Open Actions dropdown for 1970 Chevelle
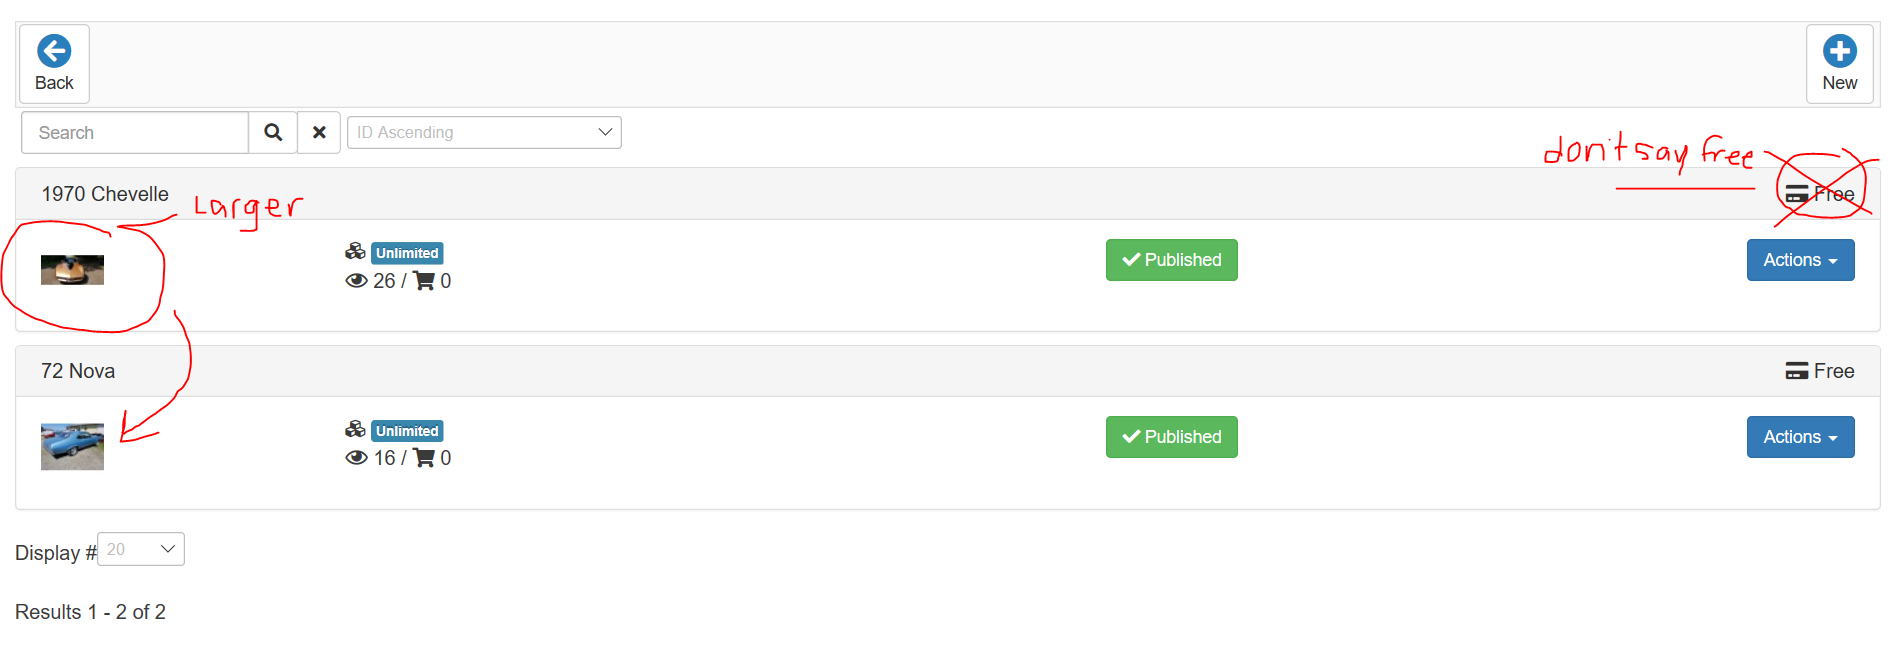Screen dimensions: 1900x666 pos(1800,260)
